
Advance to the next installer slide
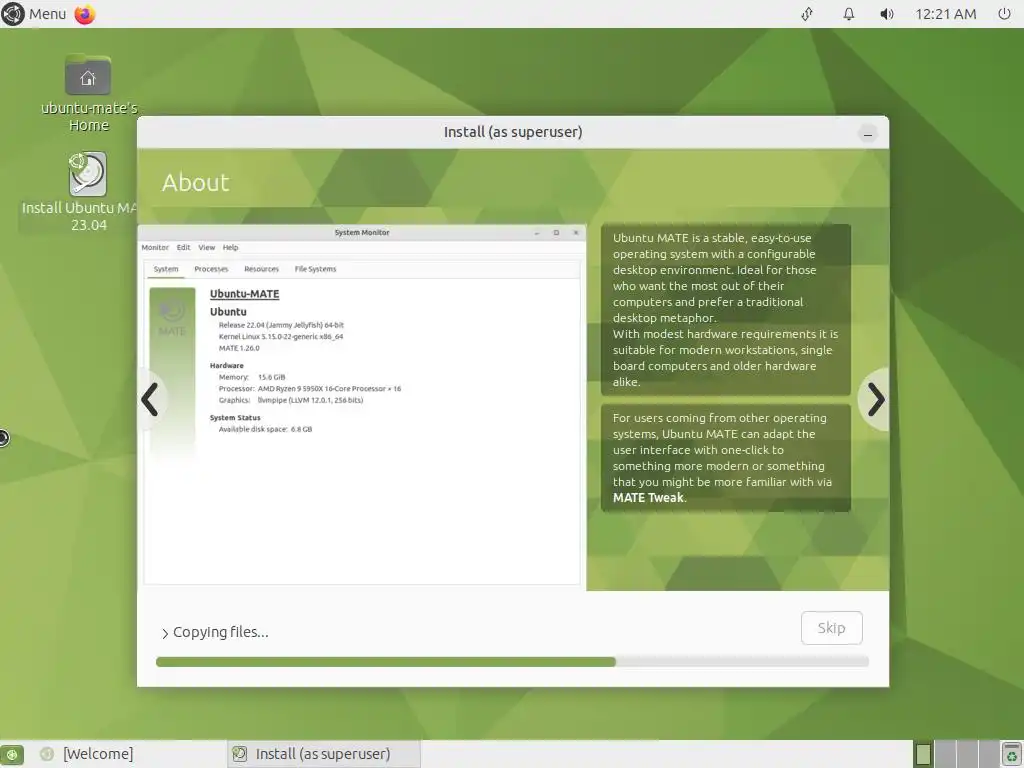pos(875,399)
